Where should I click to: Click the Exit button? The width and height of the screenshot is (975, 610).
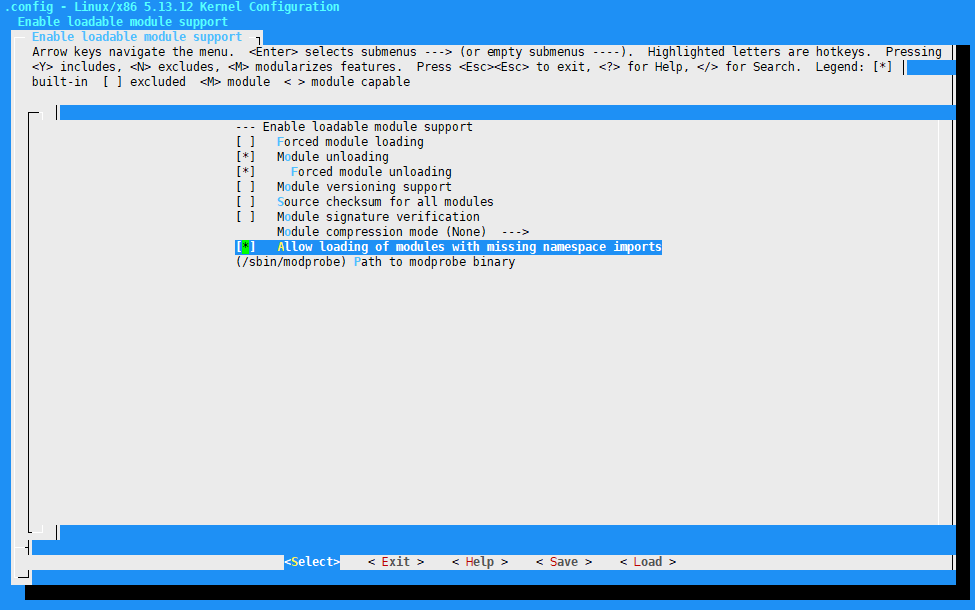[x=395, y=561]
